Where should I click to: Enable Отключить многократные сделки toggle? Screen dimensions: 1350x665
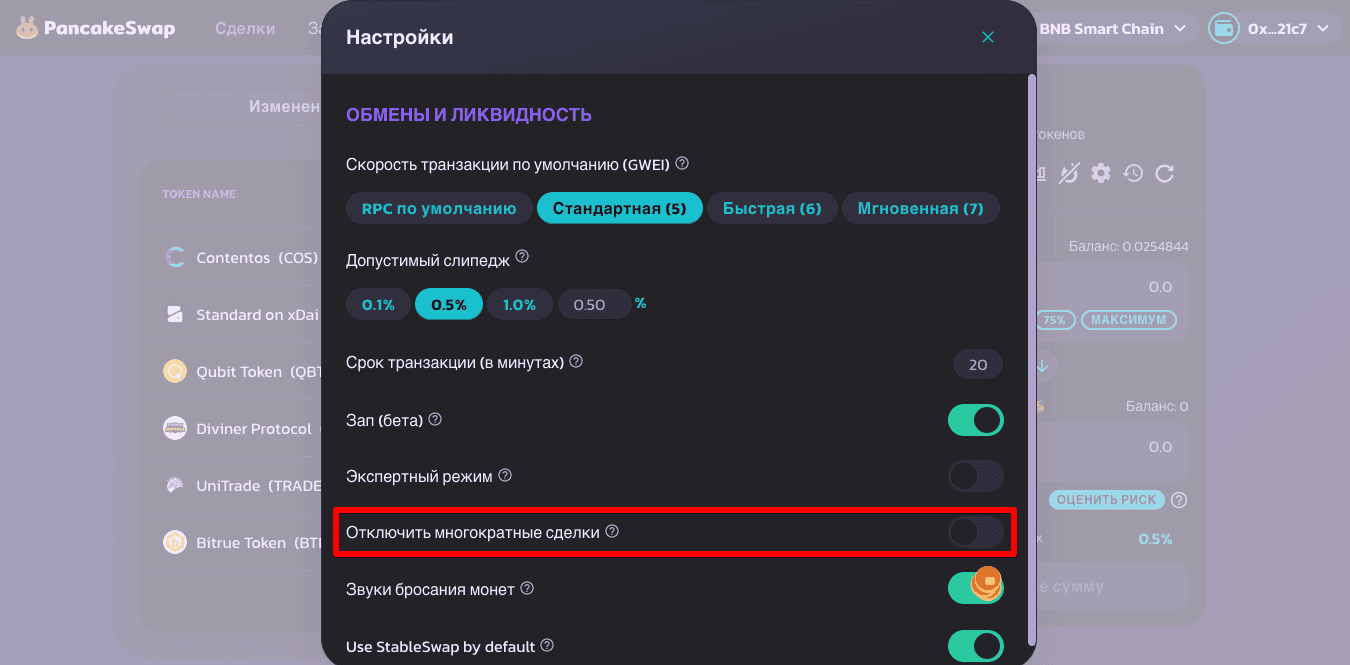975,532
